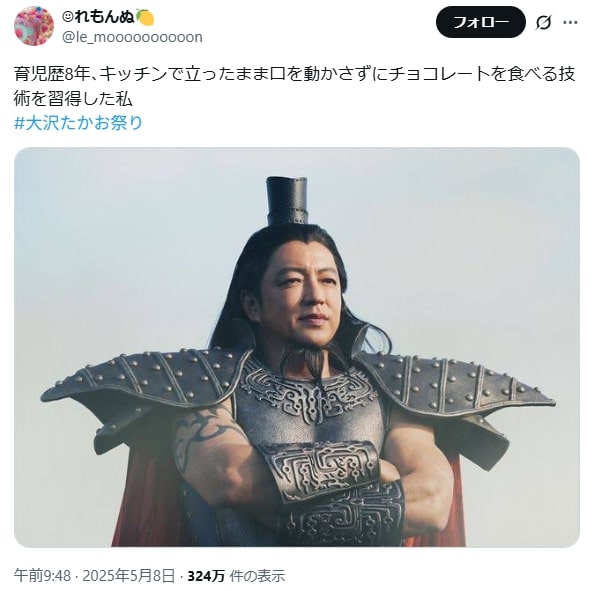Open the attached armored warrior photo
The height and width of the screenshot is (591, 593).
click(297, 347)
